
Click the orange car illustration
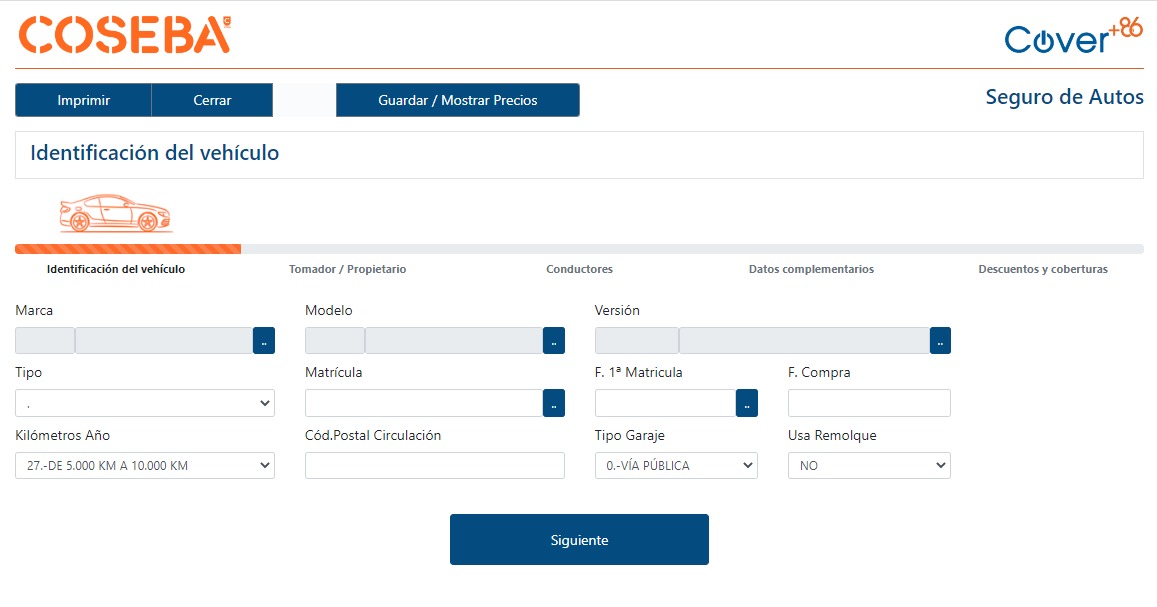coord(115,213)
